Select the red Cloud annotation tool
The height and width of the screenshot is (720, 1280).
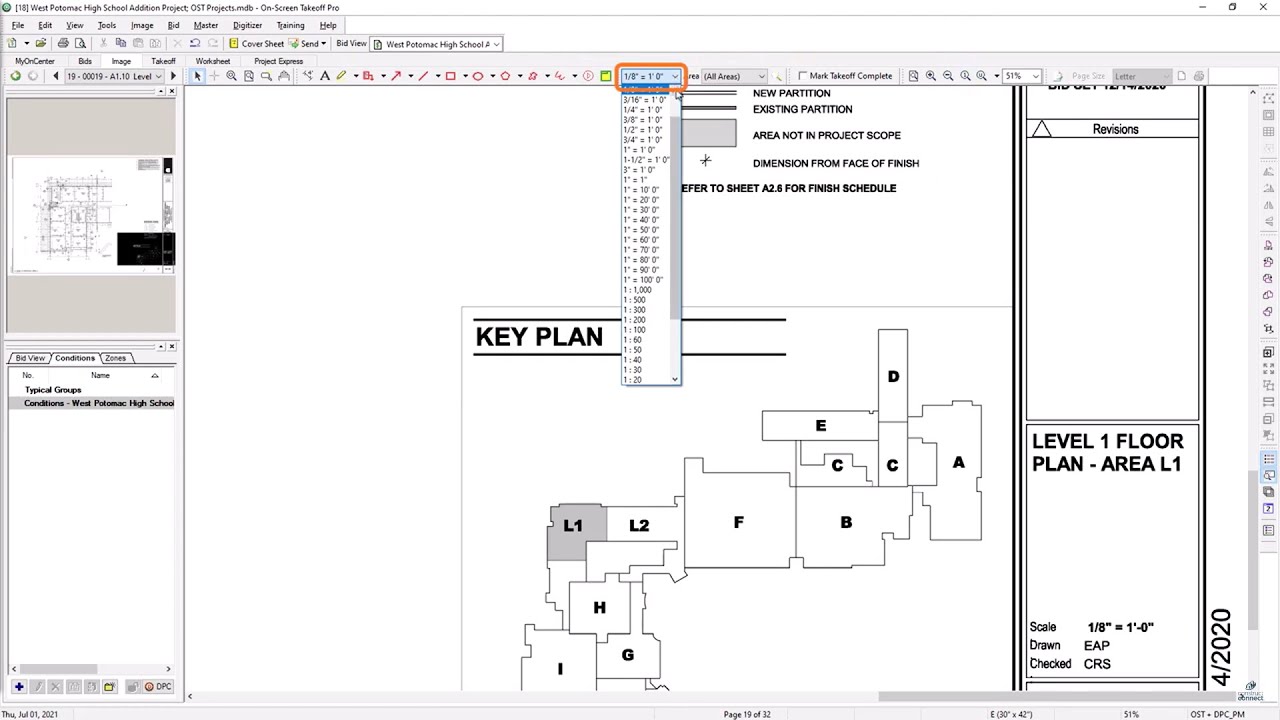pos(532,76)
